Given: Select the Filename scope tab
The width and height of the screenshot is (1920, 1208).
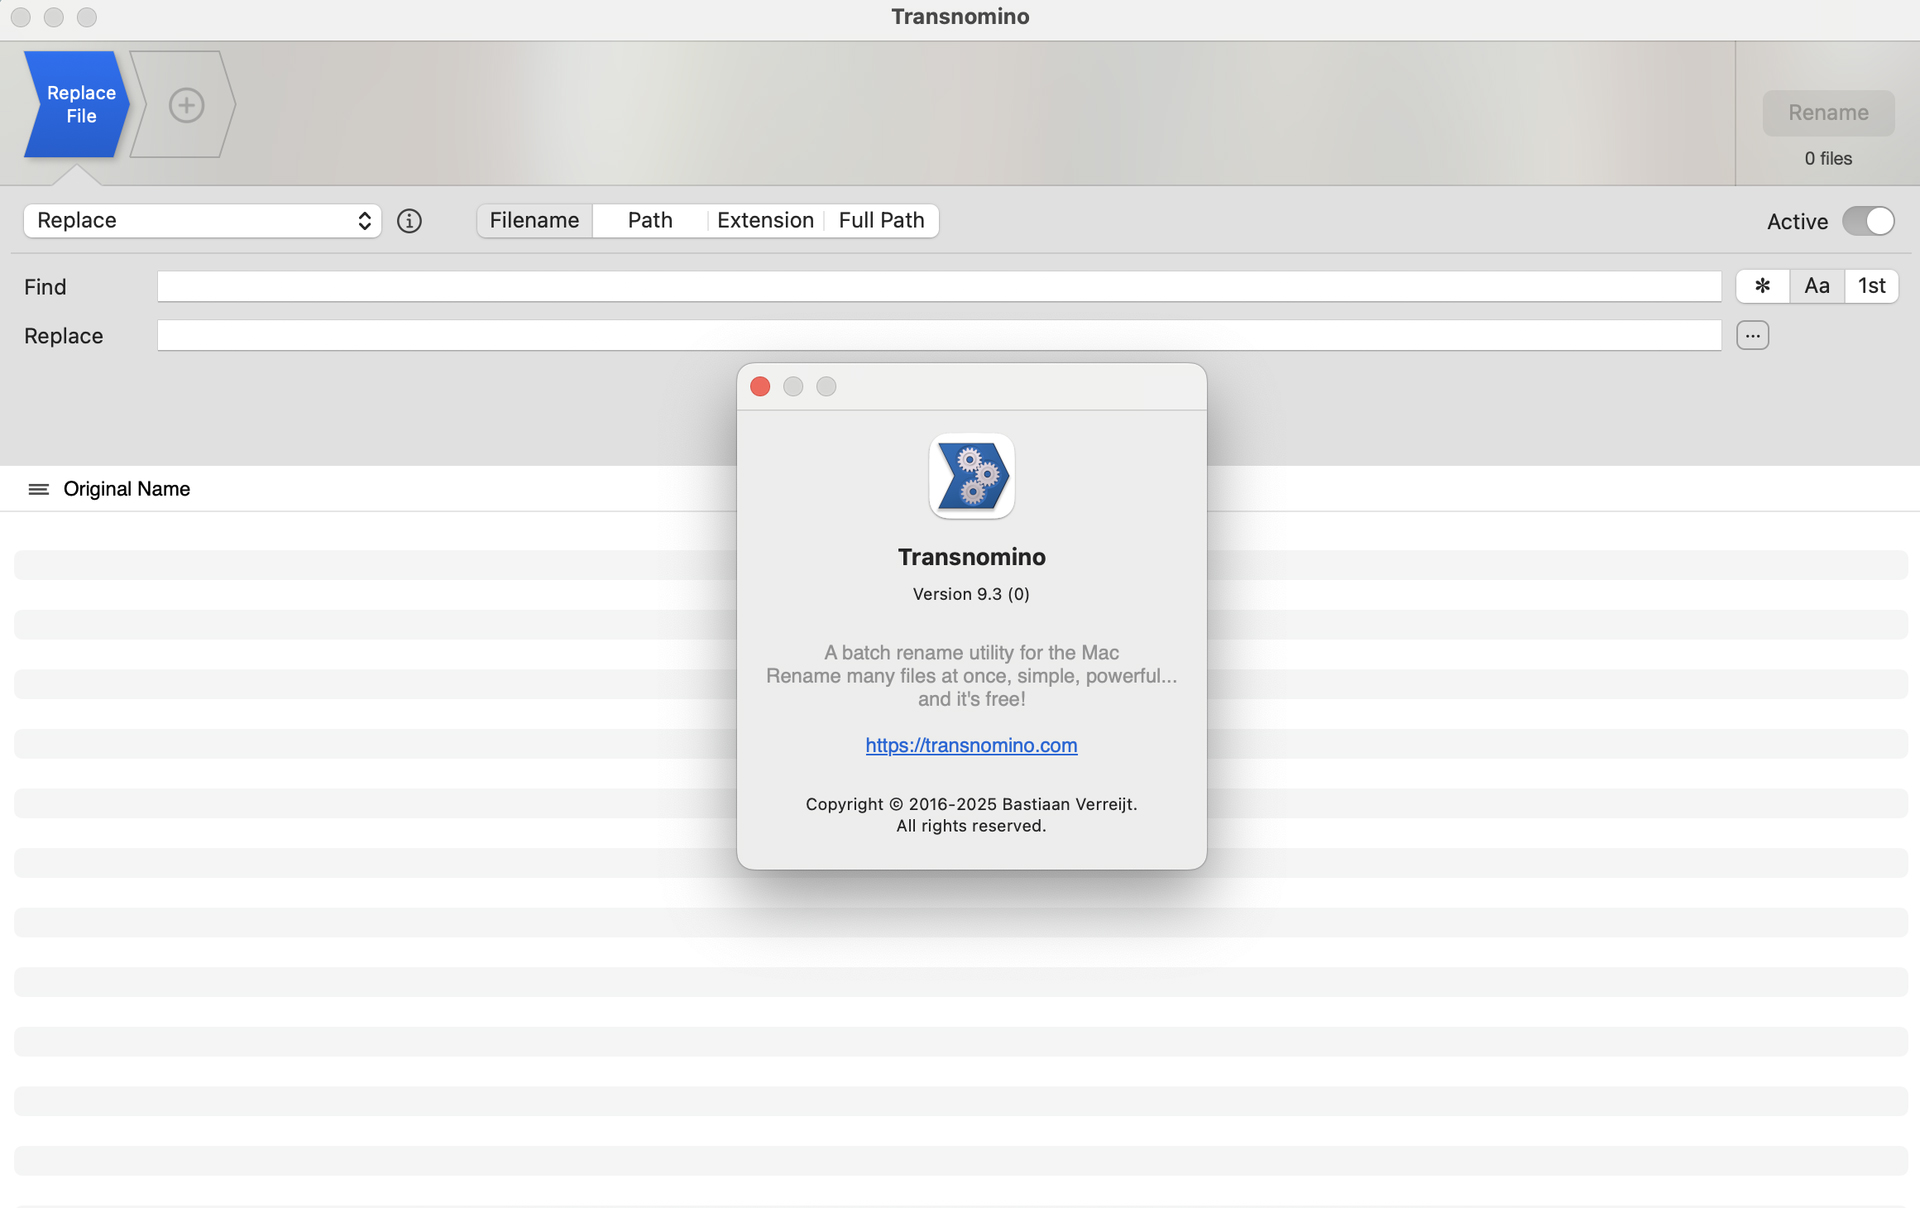Looking at the screenshot, I should point(534,221).
